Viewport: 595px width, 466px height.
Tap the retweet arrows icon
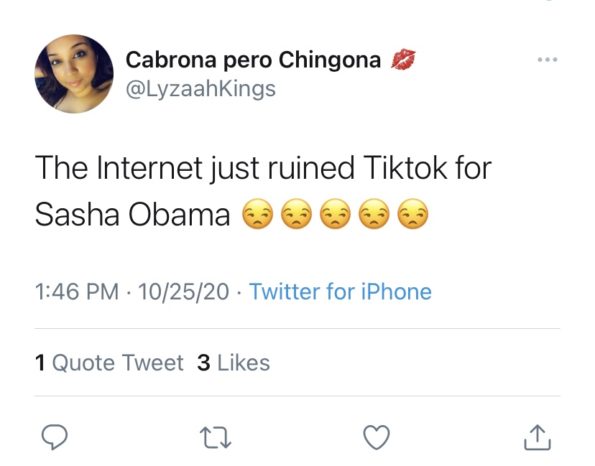click(216, 438)
